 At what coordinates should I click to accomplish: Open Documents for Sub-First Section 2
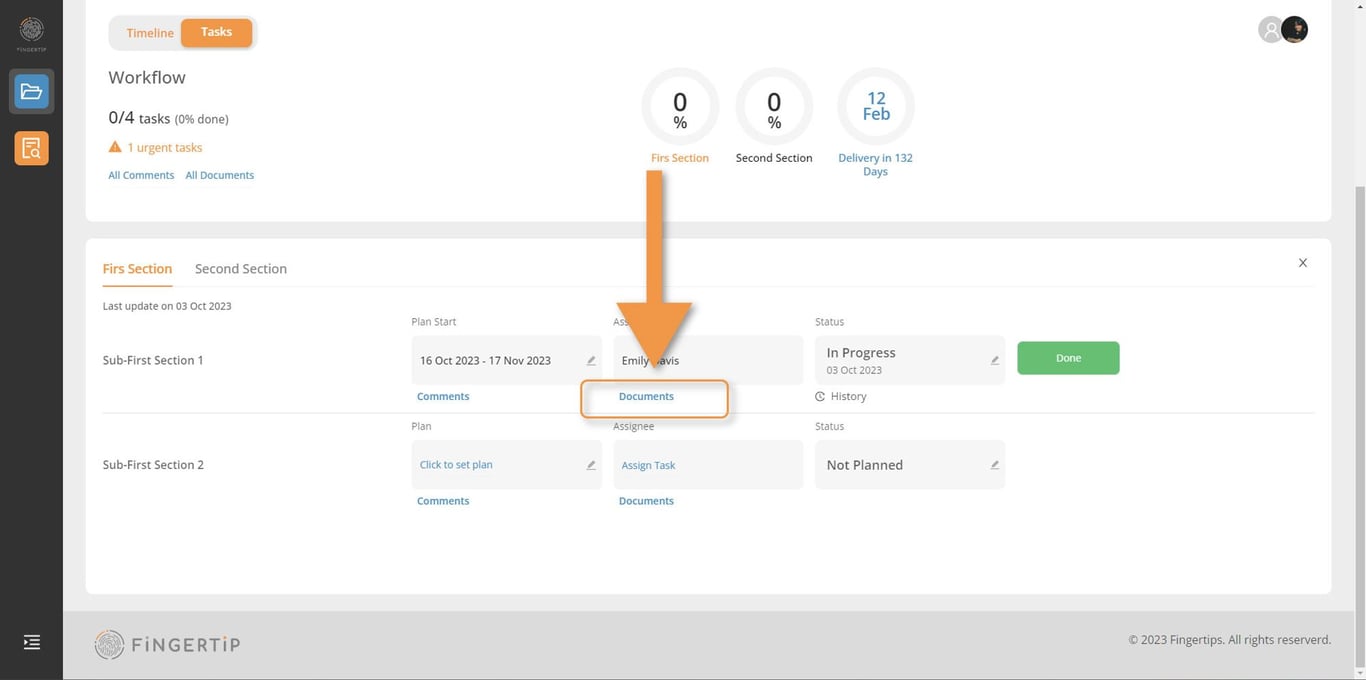click(646, 501)
